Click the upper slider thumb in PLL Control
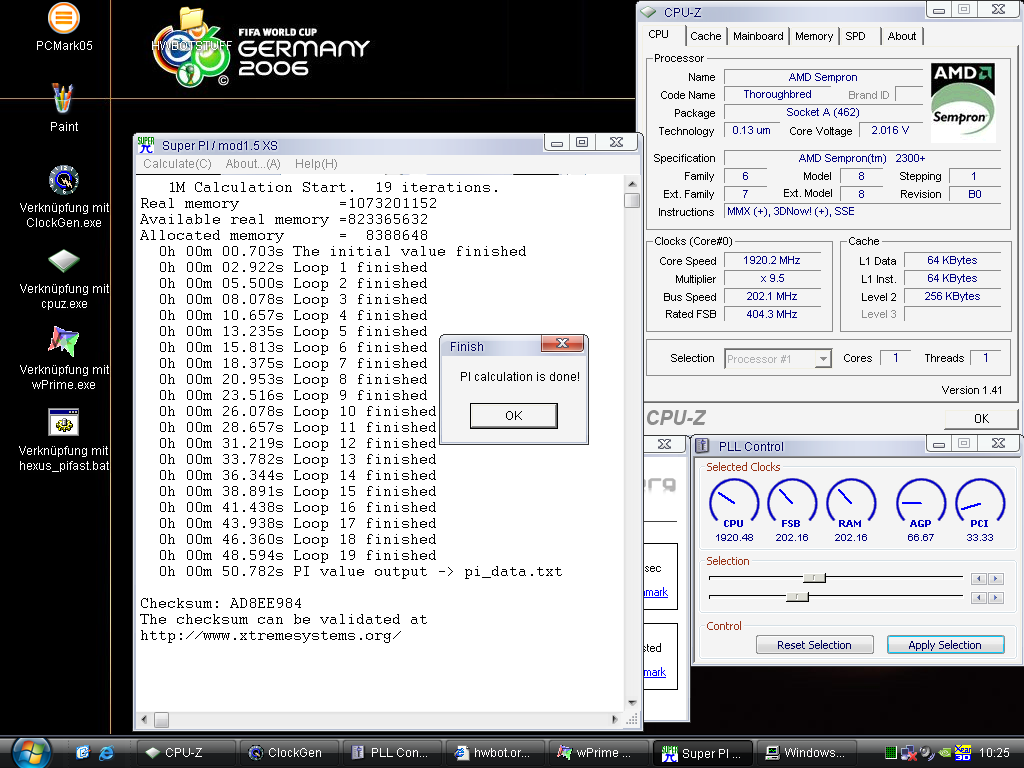 click(x=814, y=577)
